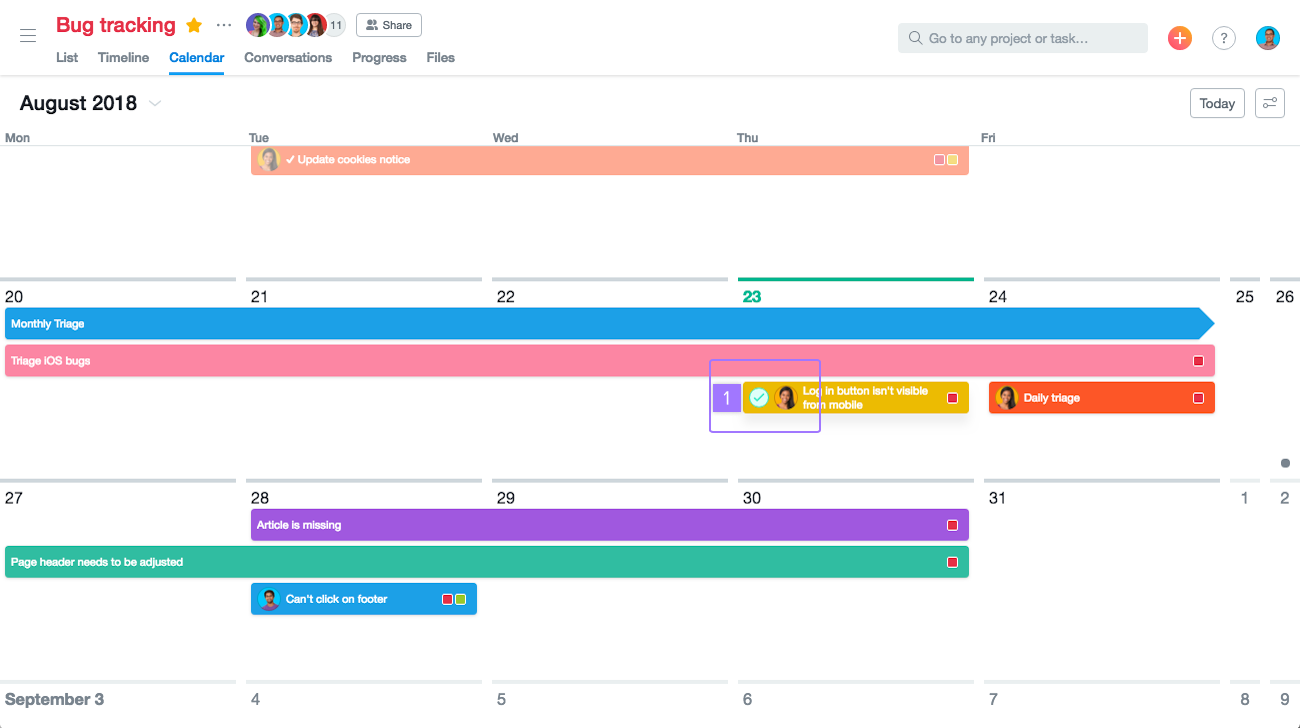Open the Daily triage task
Viewport: 1300px width, 728px height.
coord(1102,398)
